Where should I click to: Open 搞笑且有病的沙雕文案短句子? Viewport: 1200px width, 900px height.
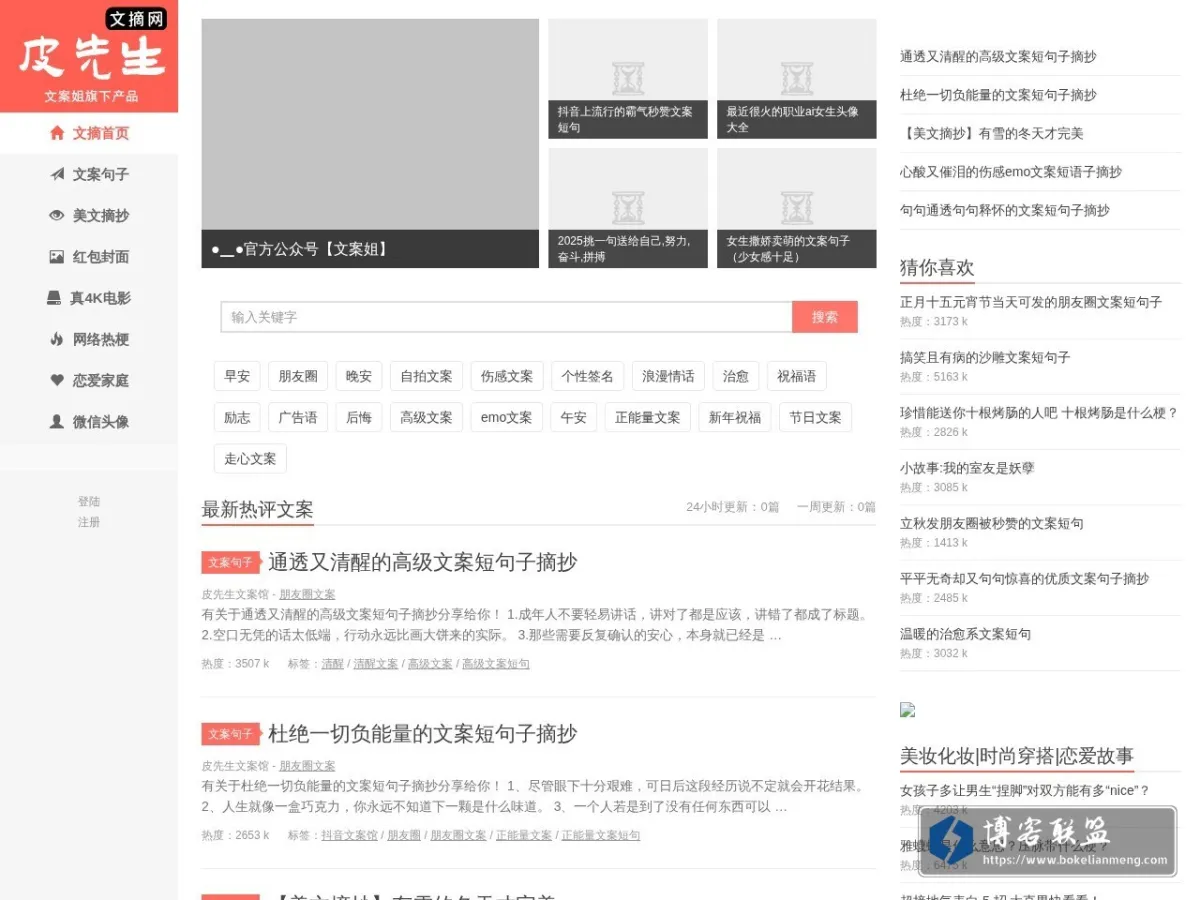pyautogui.click(x=985, y=357)
